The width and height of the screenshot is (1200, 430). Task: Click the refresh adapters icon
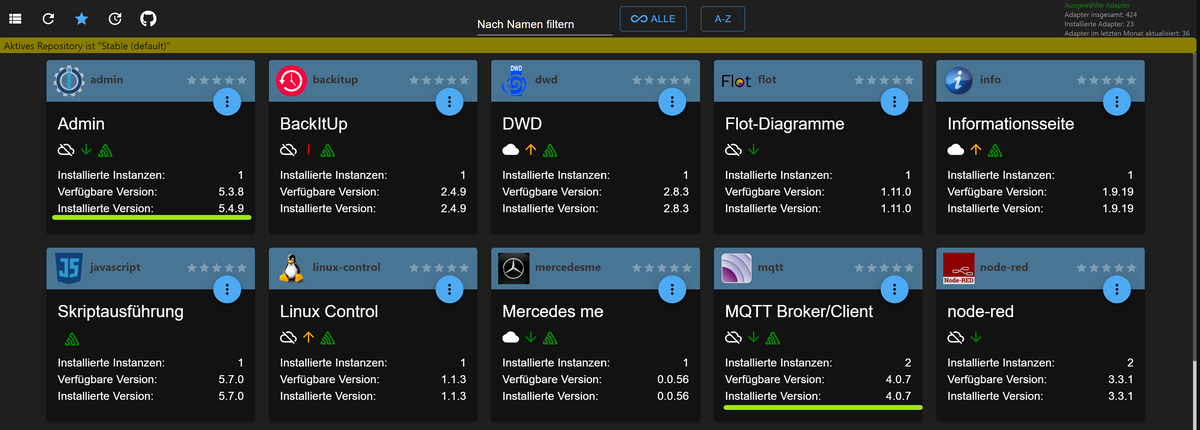coord(48,19)
